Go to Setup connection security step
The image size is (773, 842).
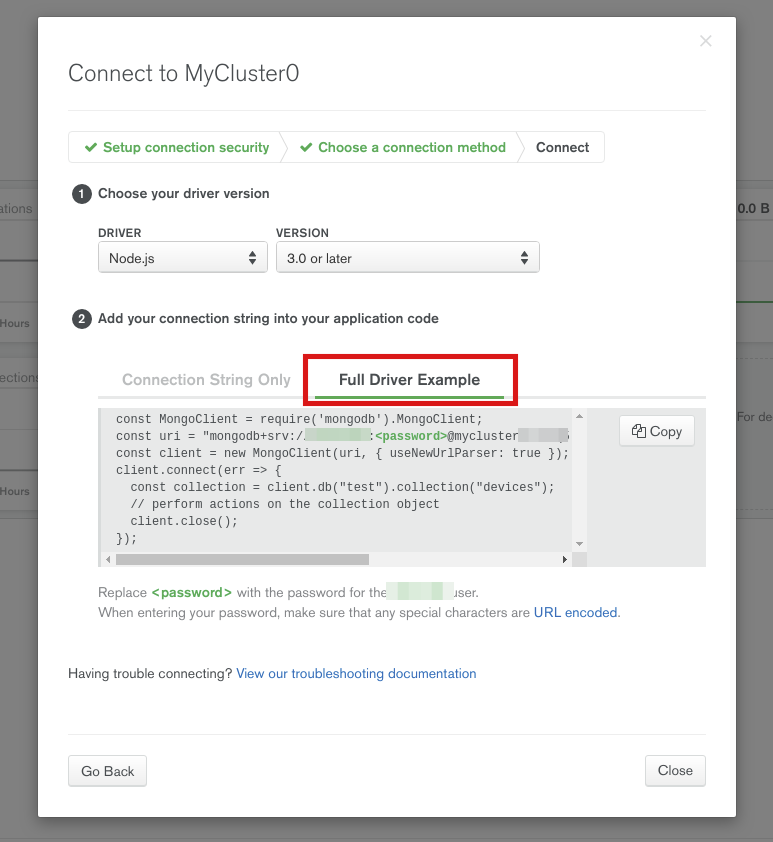coord(177,147)
